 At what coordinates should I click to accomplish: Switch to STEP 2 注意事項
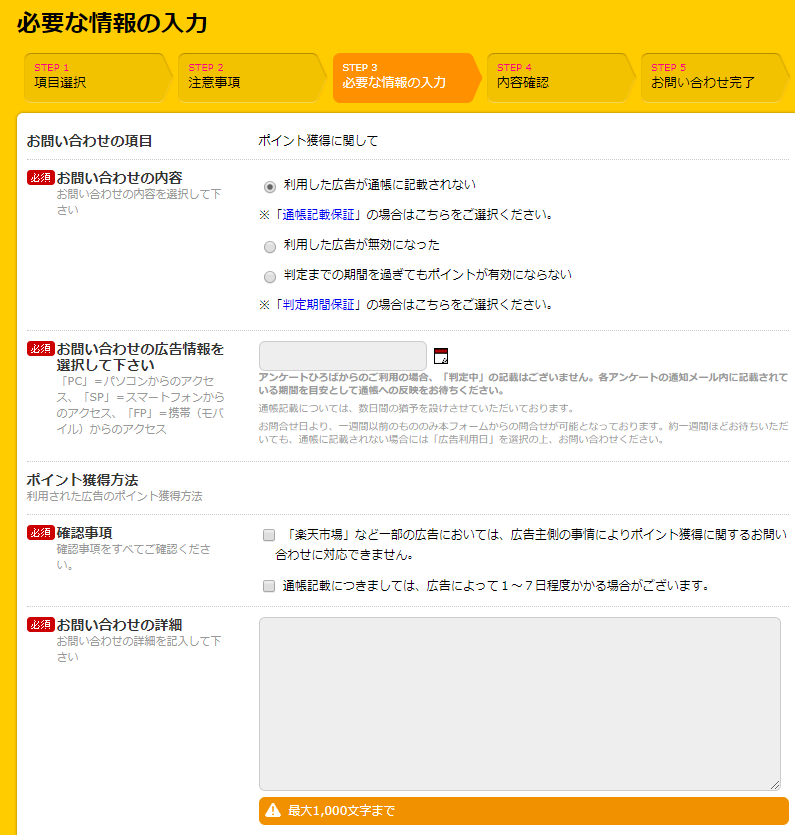(x=250, y=77)
